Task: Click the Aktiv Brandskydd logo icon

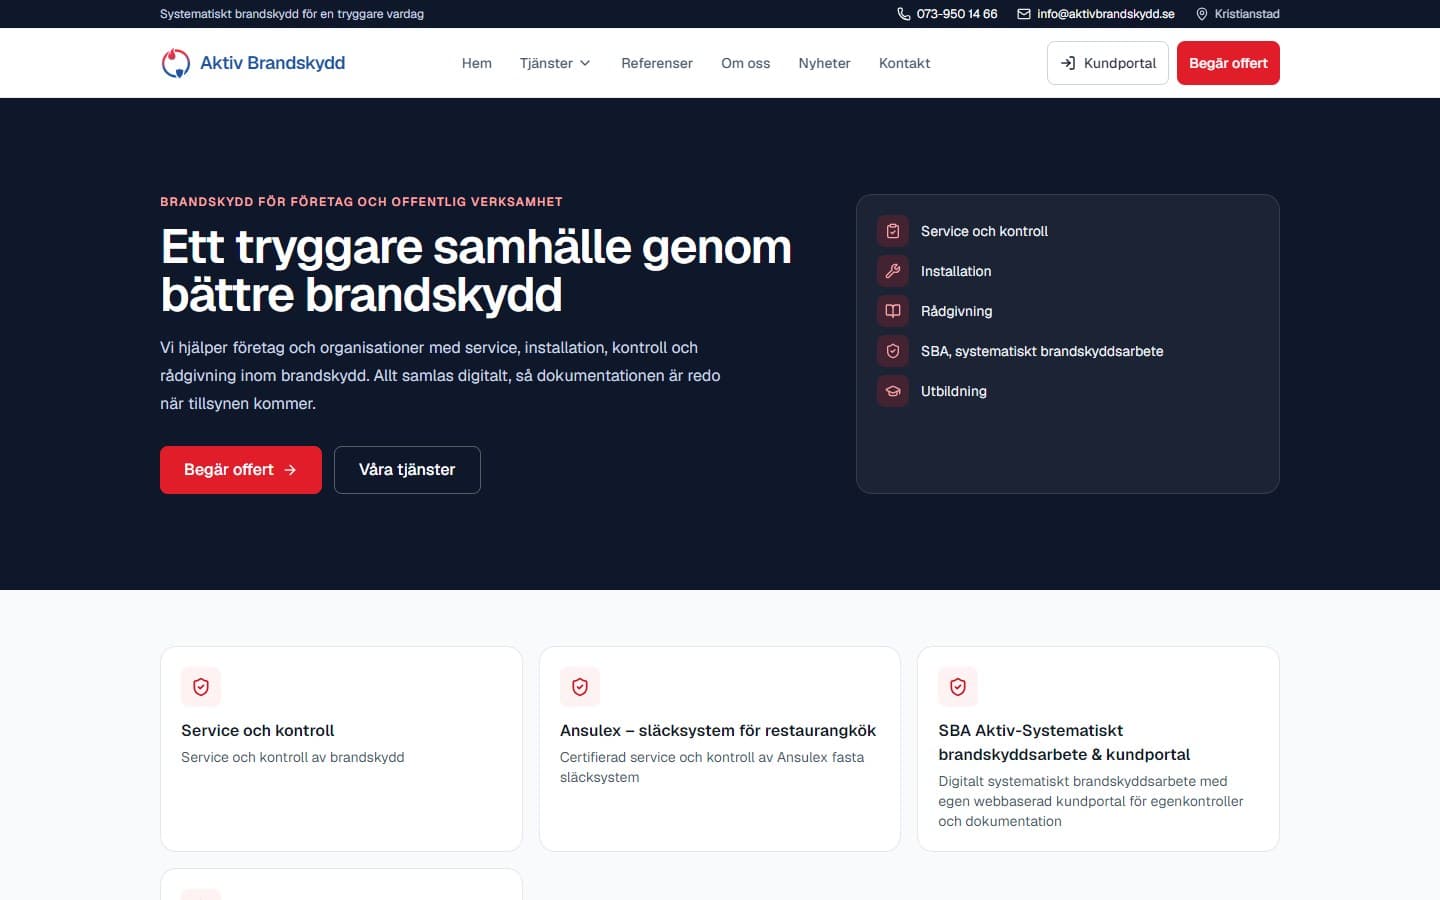Action: point(176,63)
